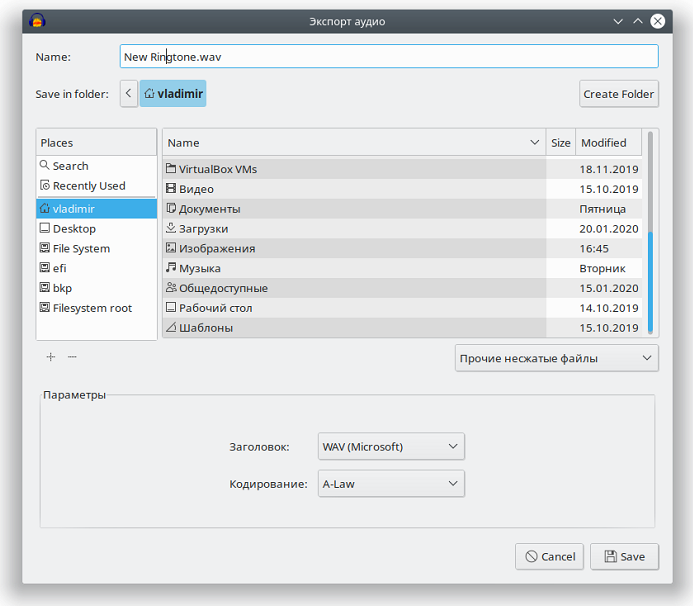
Task: Click the Name text input field
Action: [389, 57]
